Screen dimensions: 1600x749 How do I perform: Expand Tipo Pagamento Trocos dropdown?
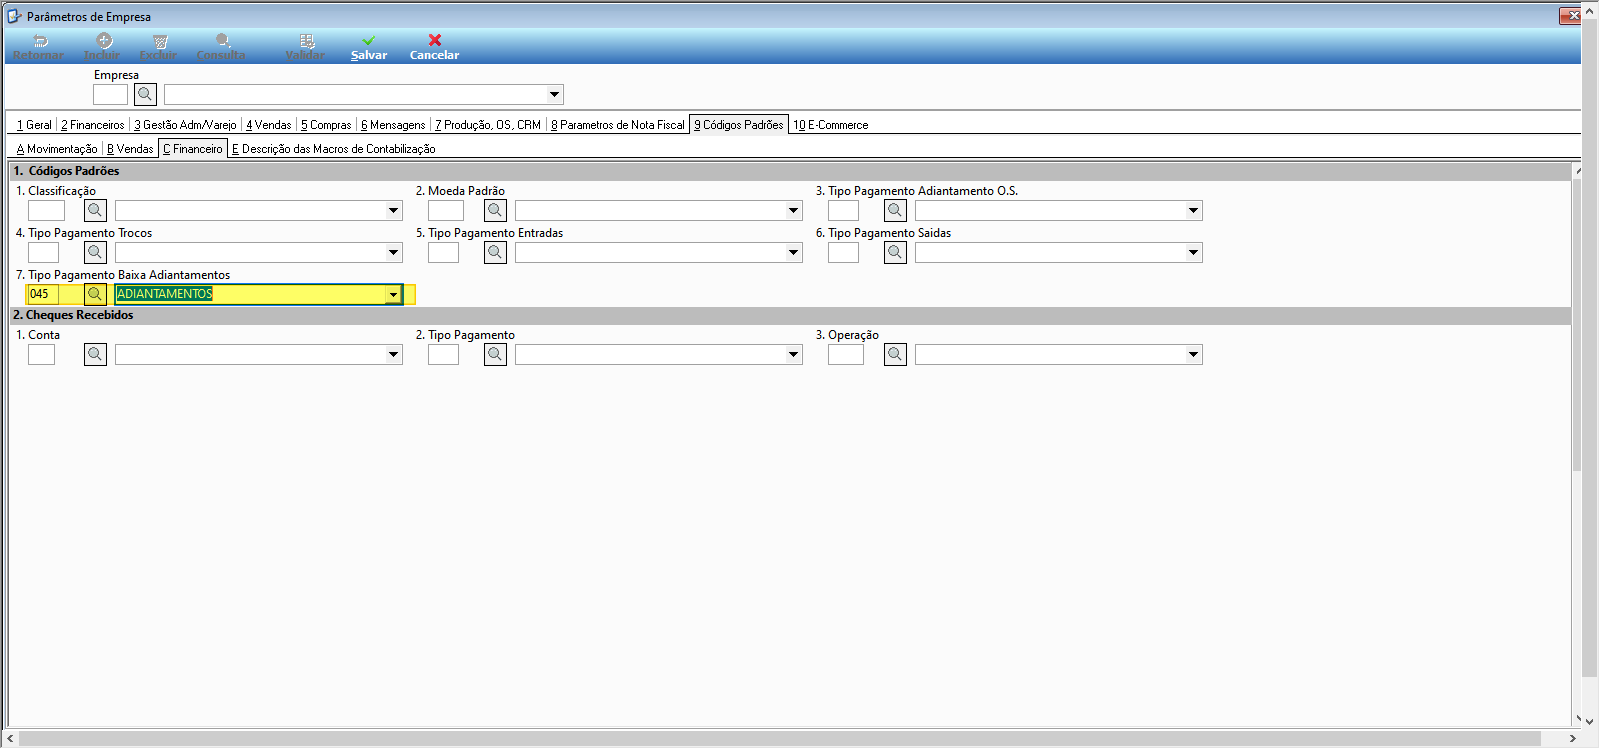coord(393,252)
